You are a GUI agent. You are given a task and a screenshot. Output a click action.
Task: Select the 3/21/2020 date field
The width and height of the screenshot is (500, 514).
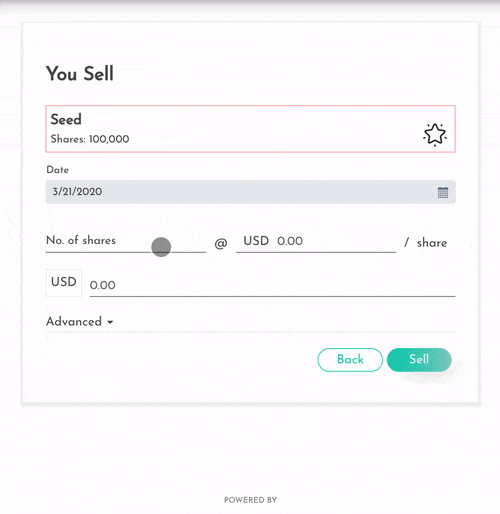(x=251, y=192)
